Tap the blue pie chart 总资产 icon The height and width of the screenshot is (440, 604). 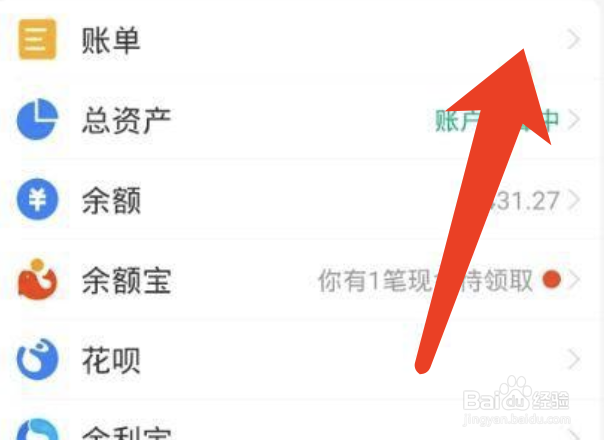pyautogui.click(x=37, y=119)
